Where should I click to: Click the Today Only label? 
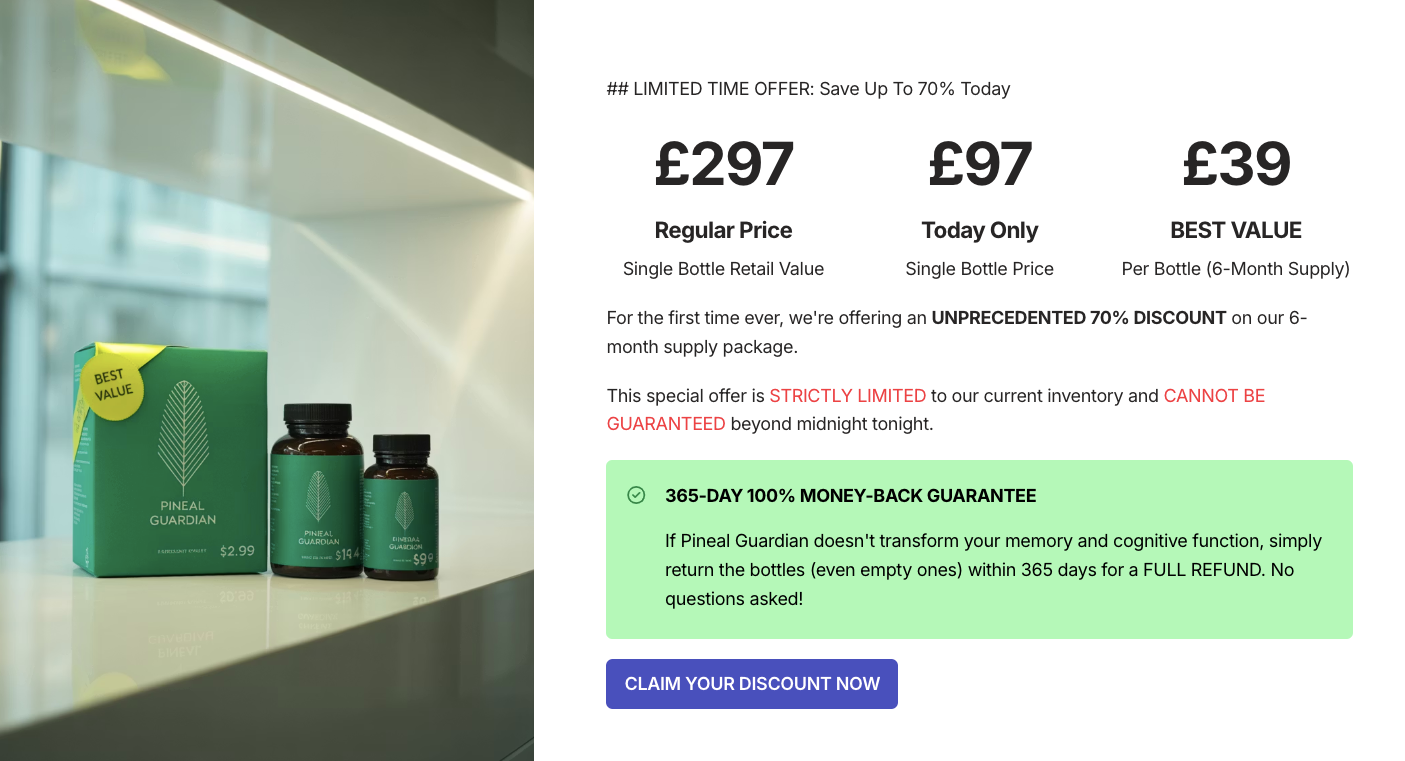pos(979,230)
